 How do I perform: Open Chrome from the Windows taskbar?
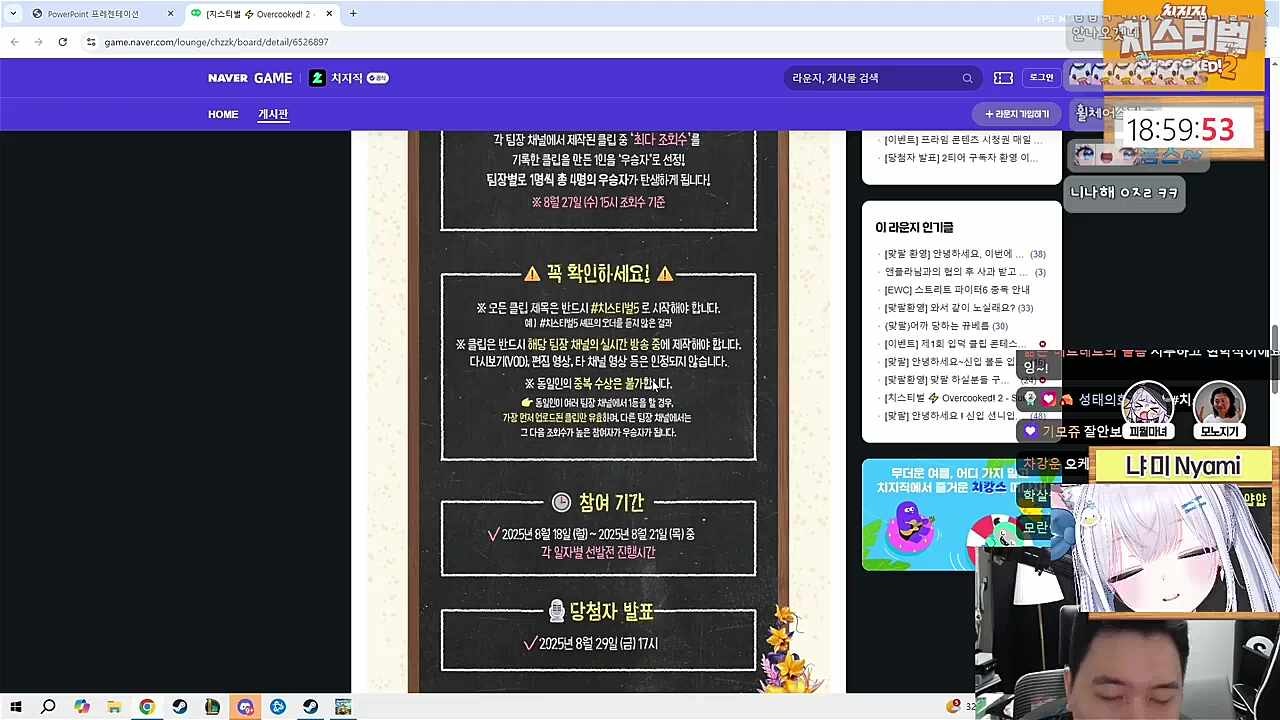pyautogui.click(x=147, y=707)
